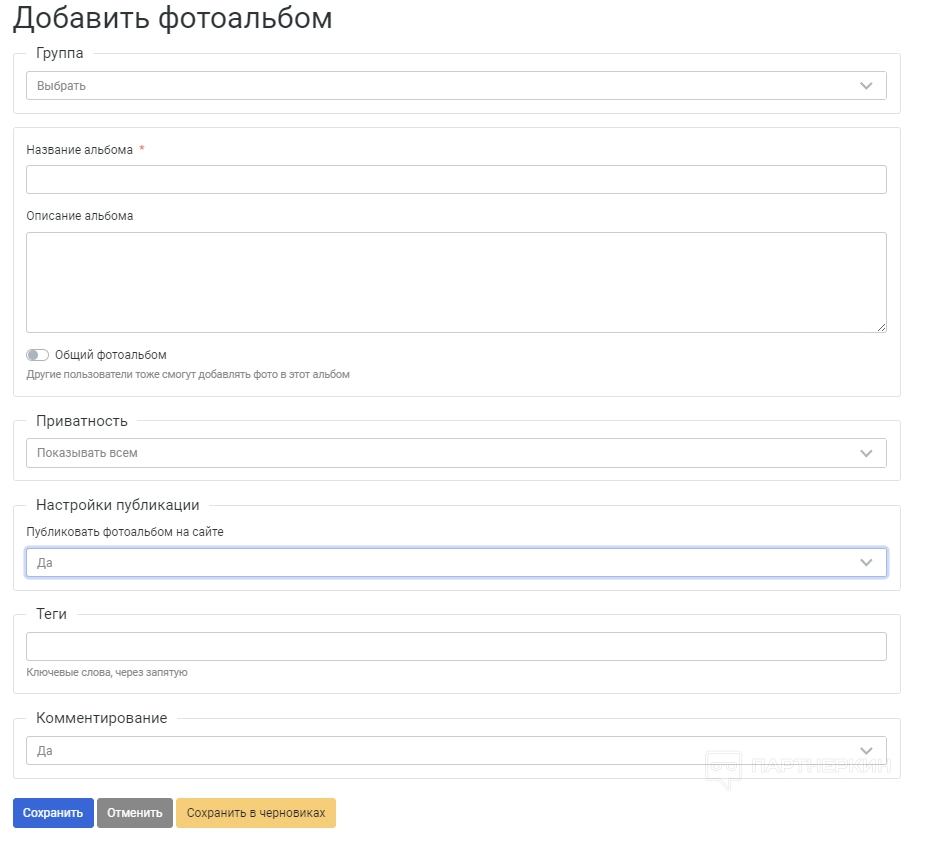Image resolution: width=942 pixels, height=842 pixels.
Task: Click inside the Описание альбома textarea
Action: click(x=456, y=282)
